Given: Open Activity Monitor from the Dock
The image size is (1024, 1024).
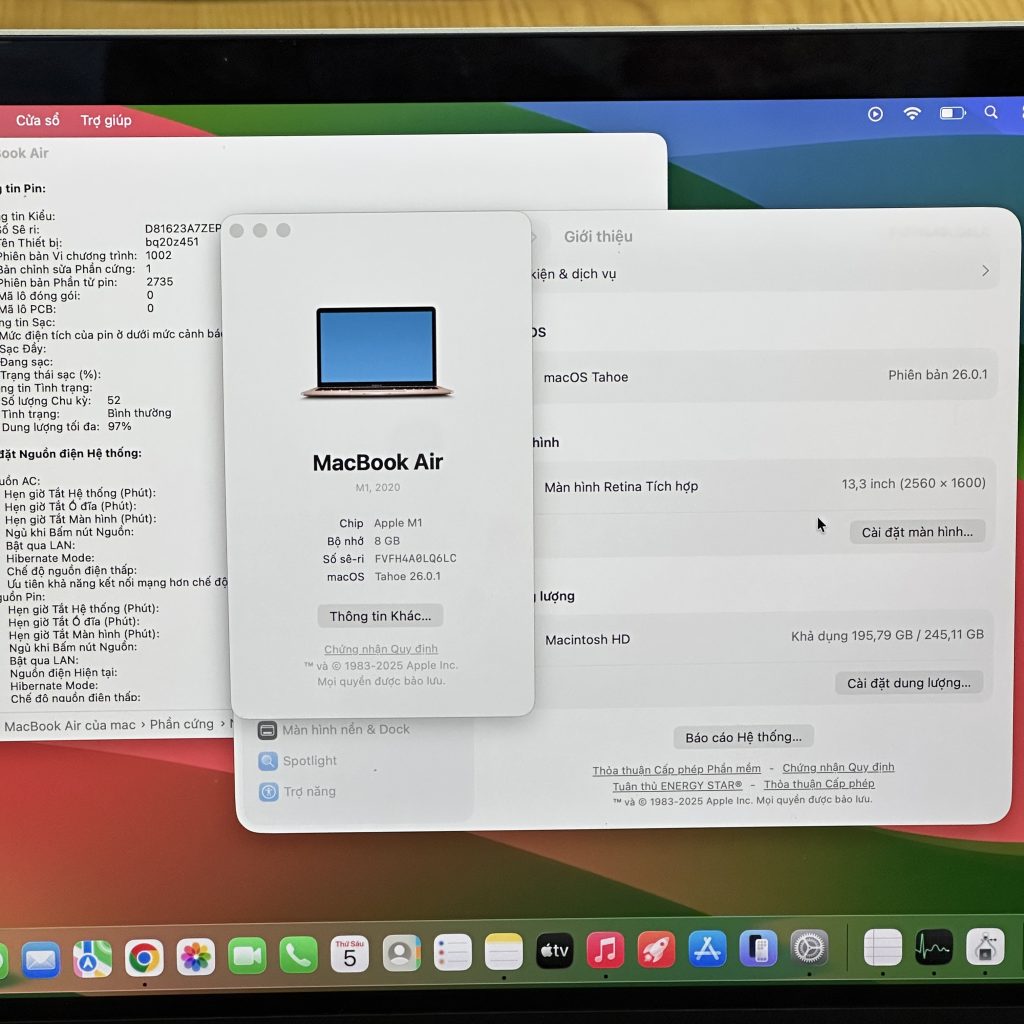Looking at the screenshot, I should [933, 948].
